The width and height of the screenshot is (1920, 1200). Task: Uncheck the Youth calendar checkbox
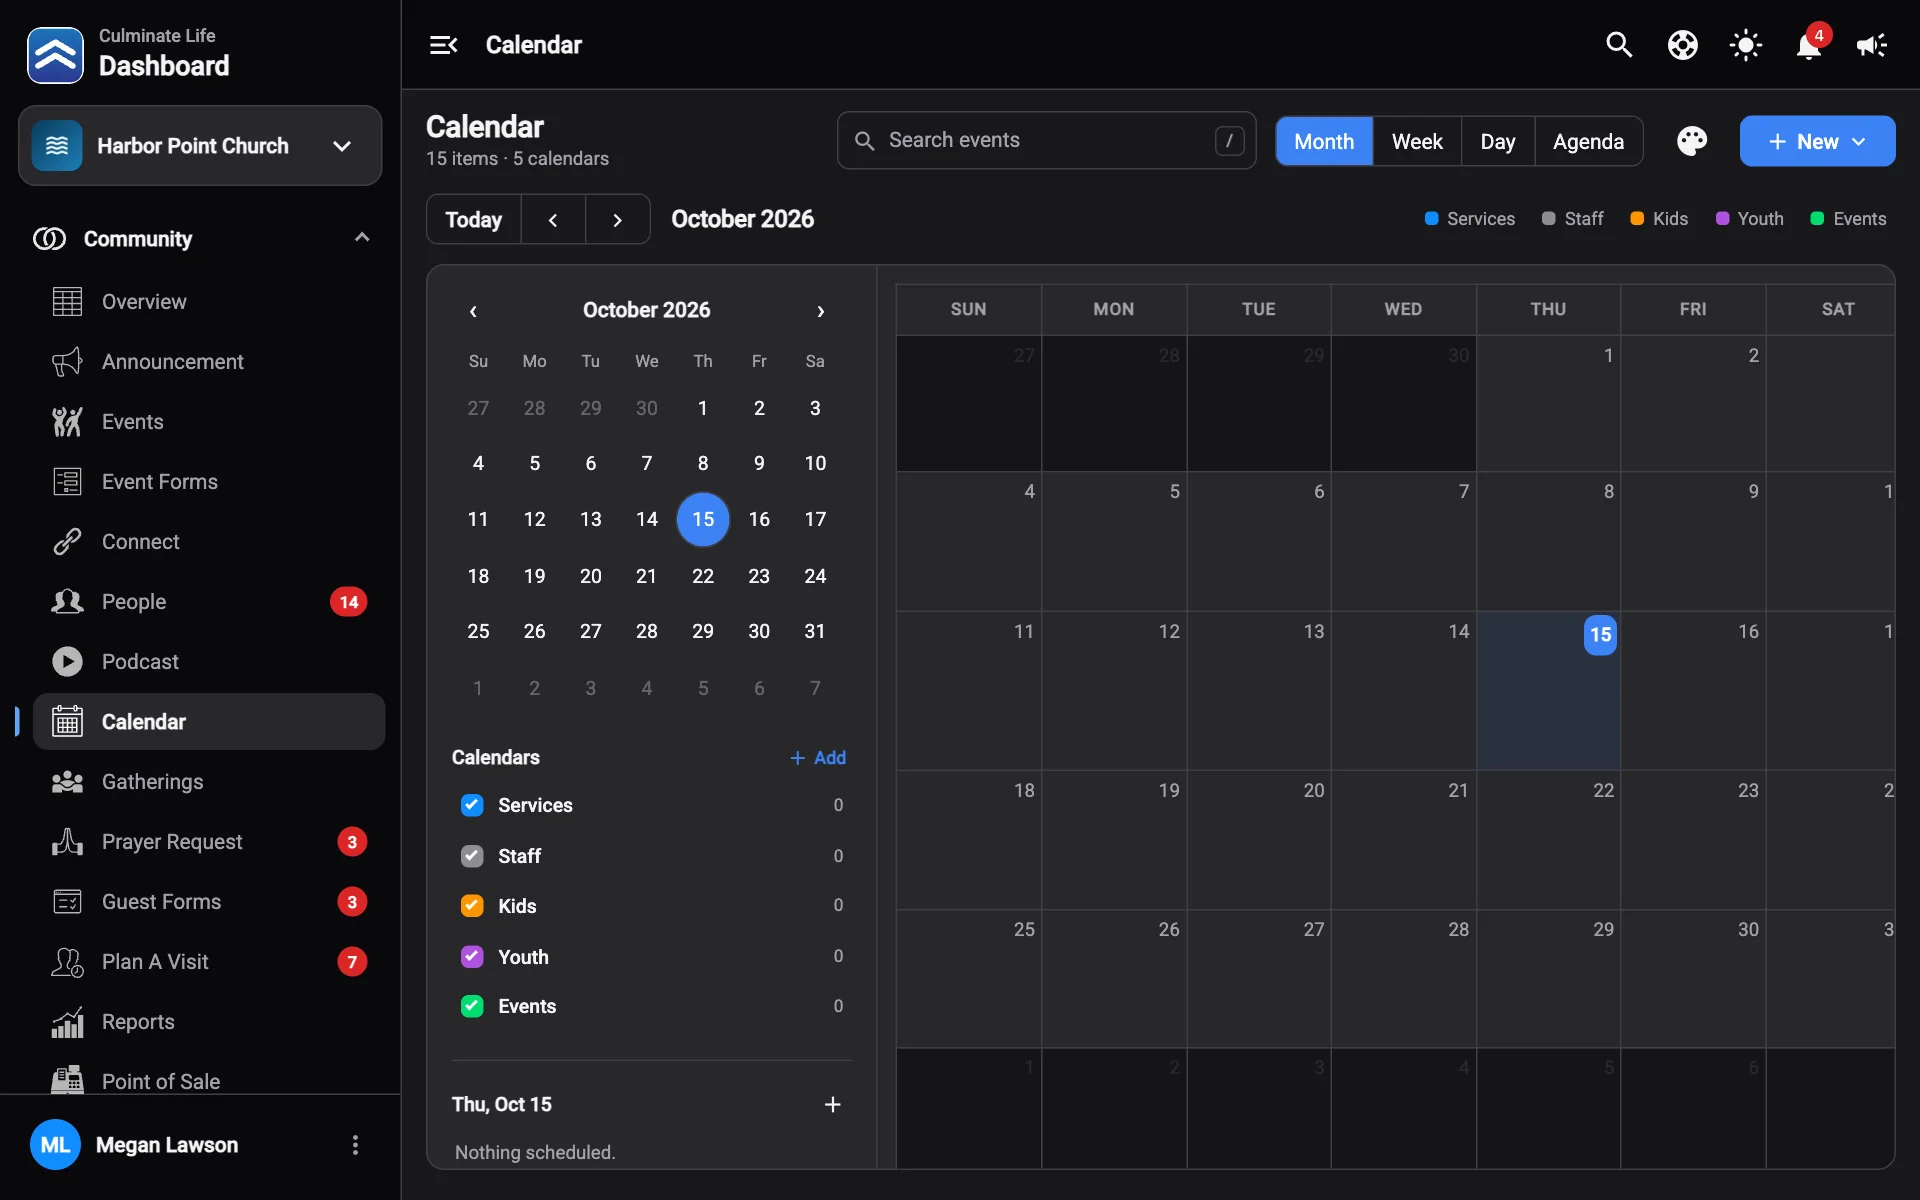[x=472, y=956]
